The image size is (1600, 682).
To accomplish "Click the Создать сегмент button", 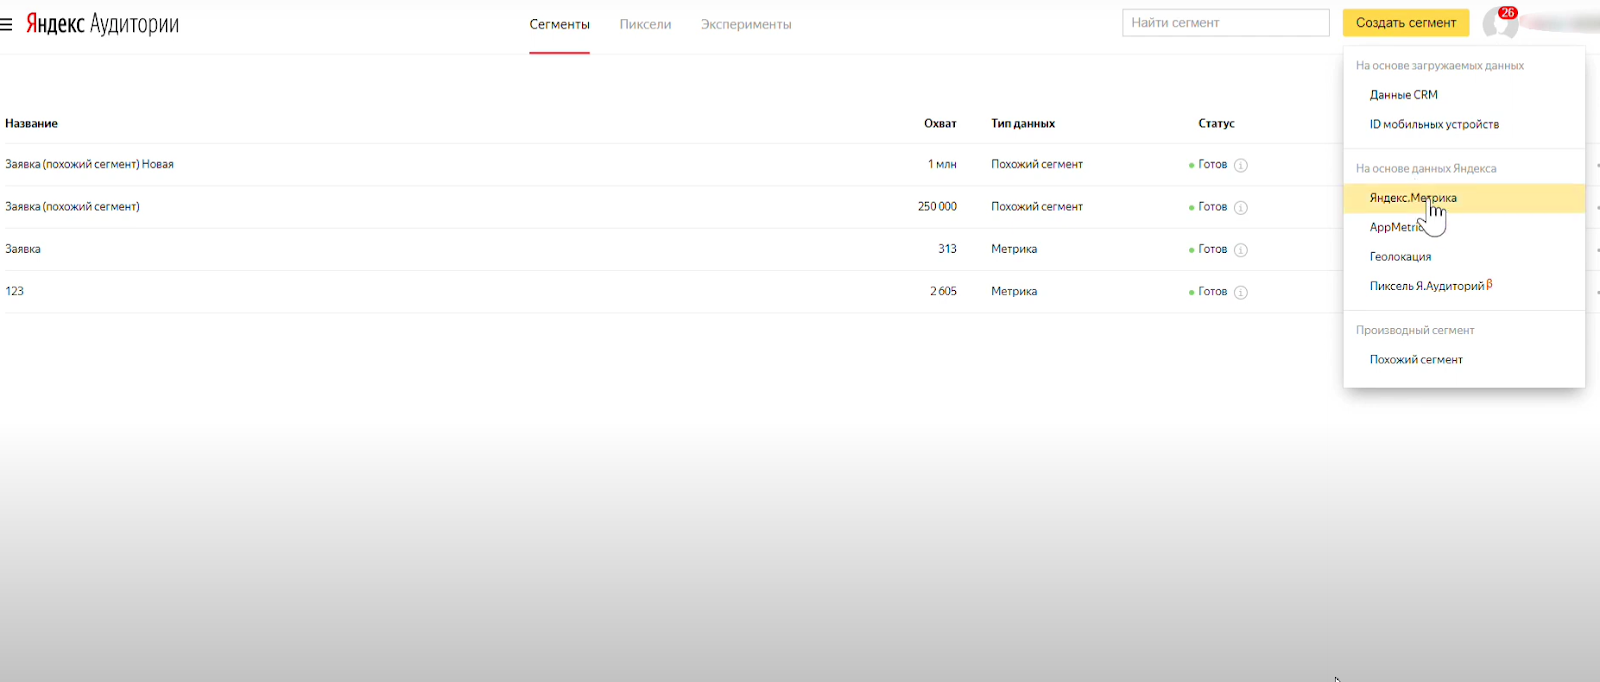I will pyautogui.click(x=1406, y=23).
